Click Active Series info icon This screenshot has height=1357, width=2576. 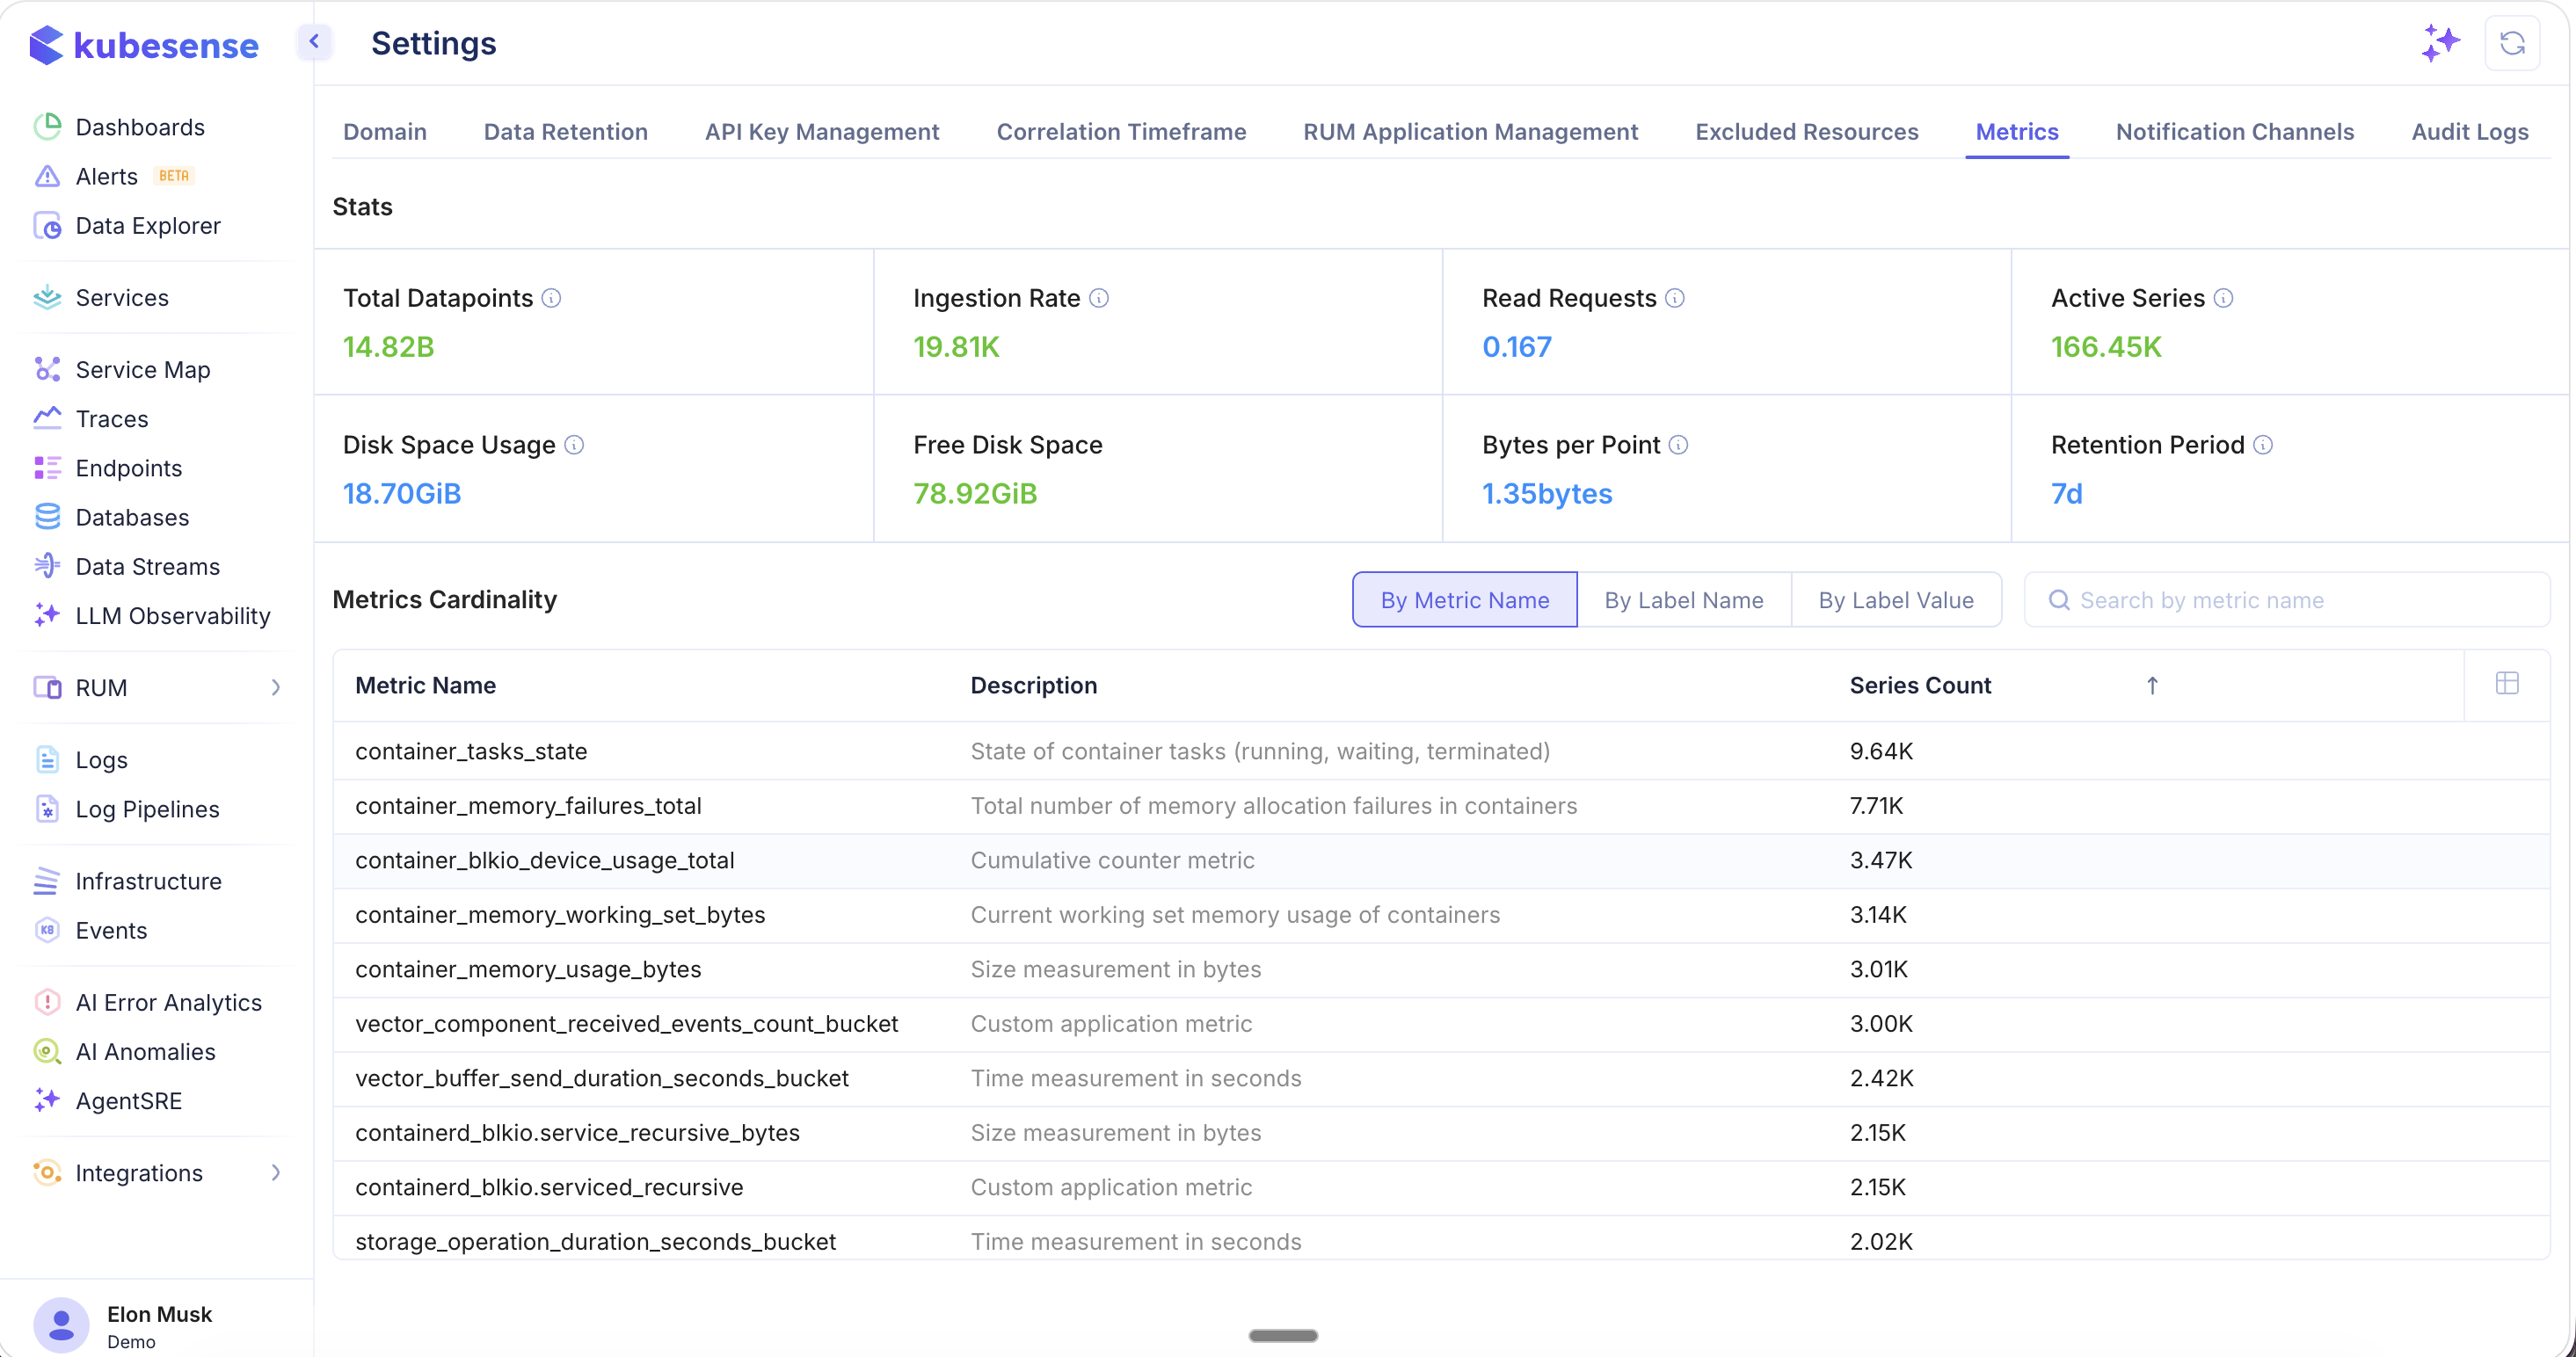2223,298
